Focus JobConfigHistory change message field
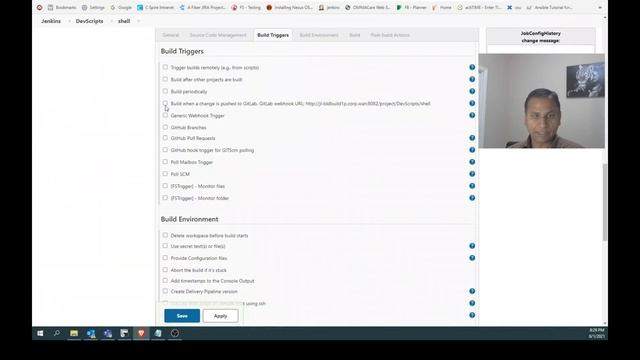The height and width of the screenshot is (360, 640). point(540,49)
